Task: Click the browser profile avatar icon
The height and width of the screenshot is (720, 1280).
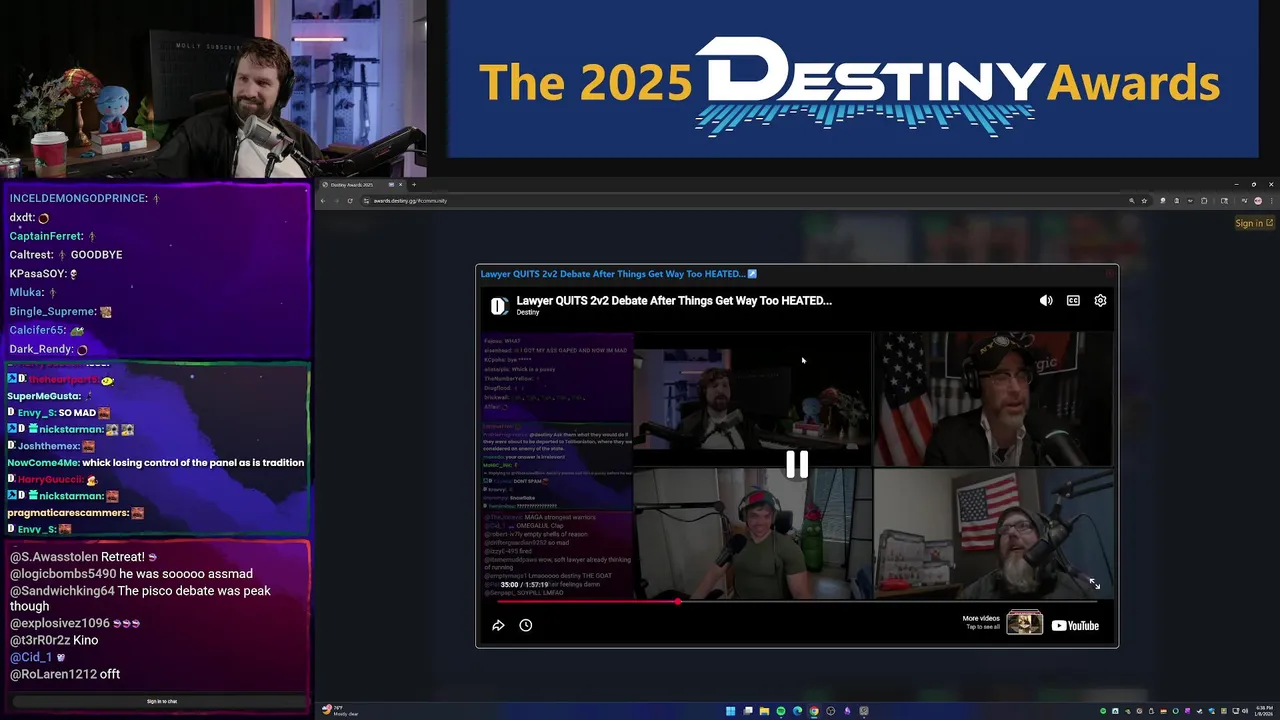Action: [1258, 201]
